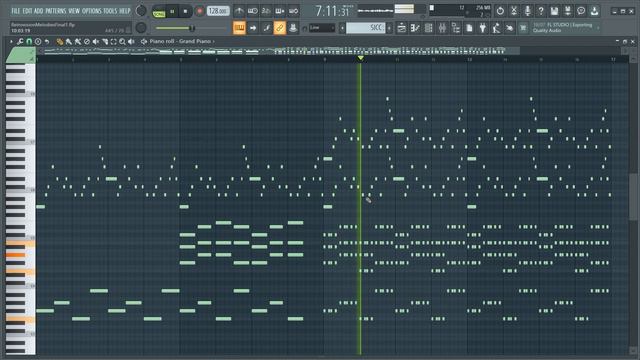Image resolution: width=640 pixels, height=360 pixels.
Task: Choose the Select marquee tool
Action: point(113,41)
